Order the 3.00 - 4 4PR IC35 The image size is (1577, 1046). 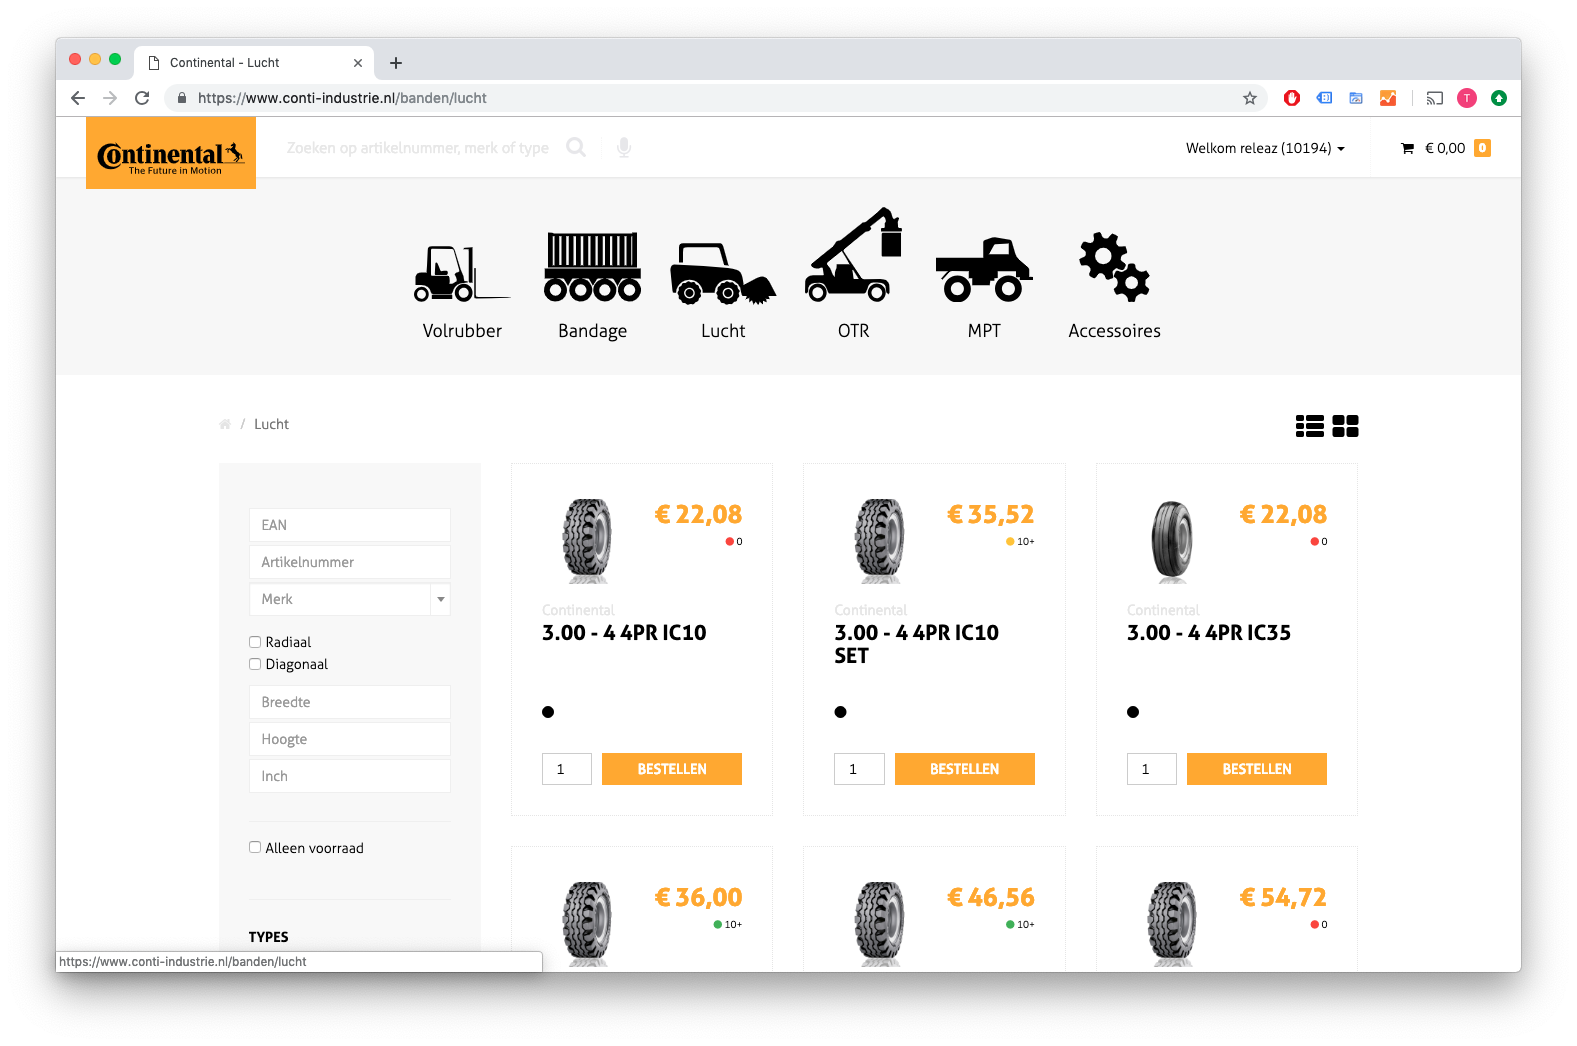tap(1257, 769)
